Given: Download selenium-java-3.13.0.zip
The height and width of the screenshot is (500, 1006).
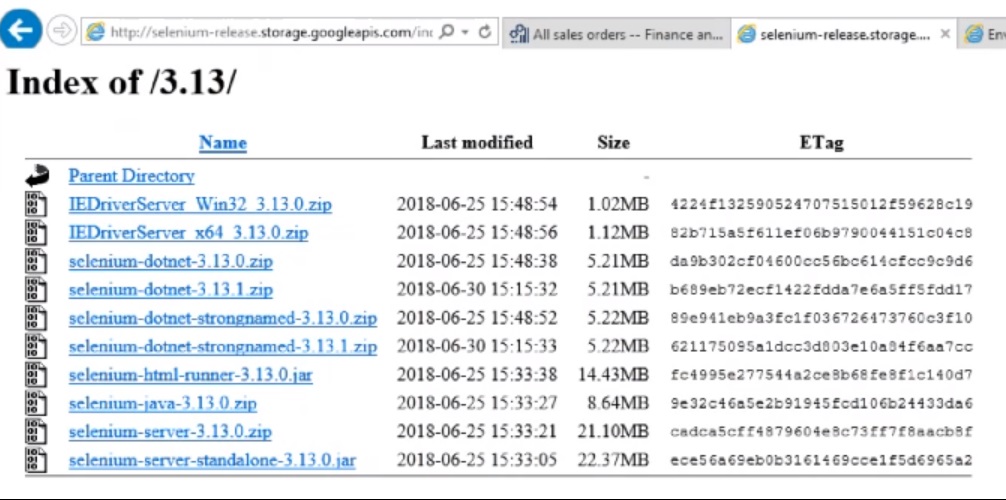Looking at the screenshot, I should coord(163,403).
